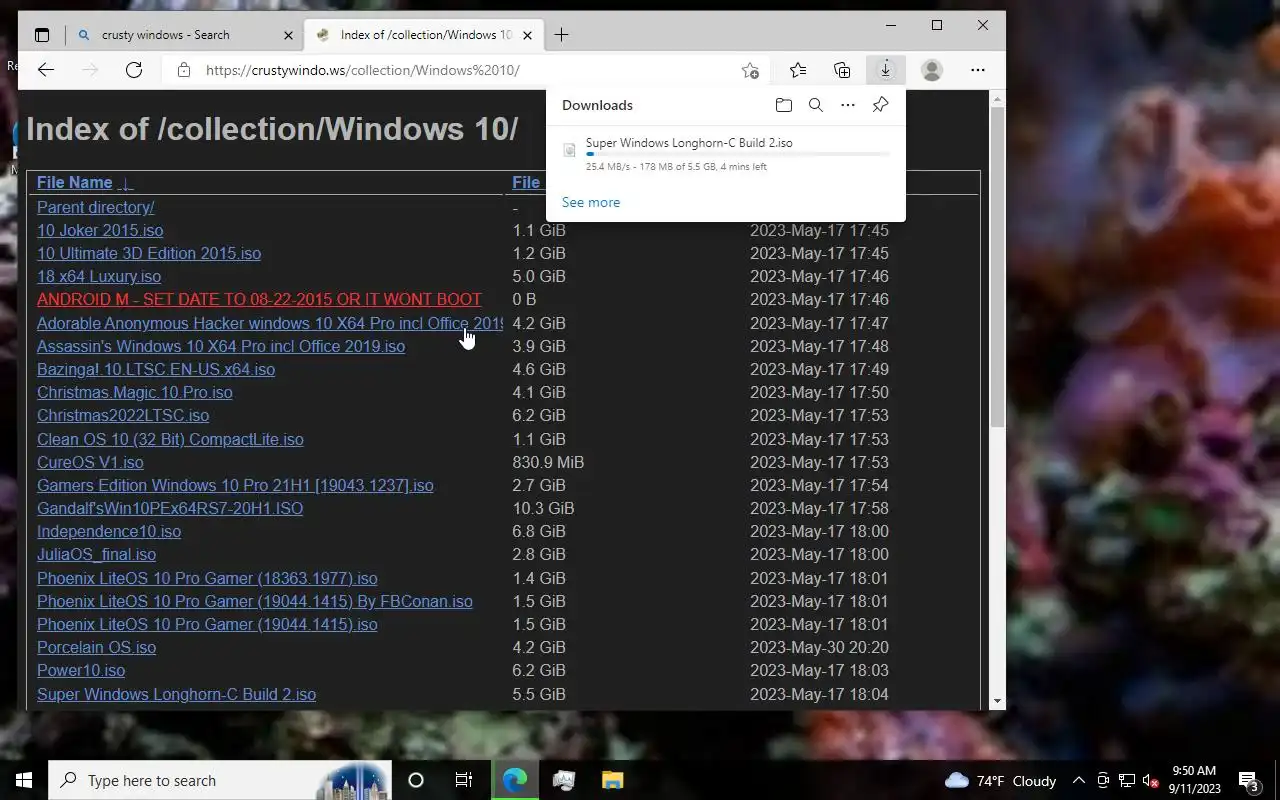Search downloads in the Downloads panel

pyautogui.click(x=815, y=105)
